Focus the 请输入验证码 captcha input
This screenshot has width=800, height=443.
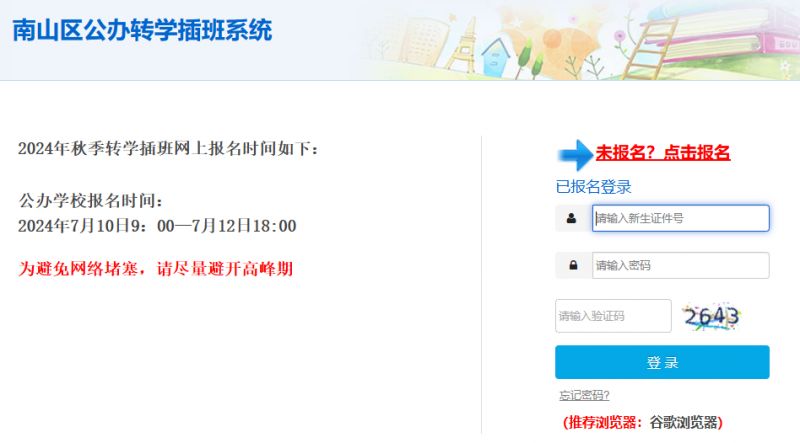click(x=613, y=316)
